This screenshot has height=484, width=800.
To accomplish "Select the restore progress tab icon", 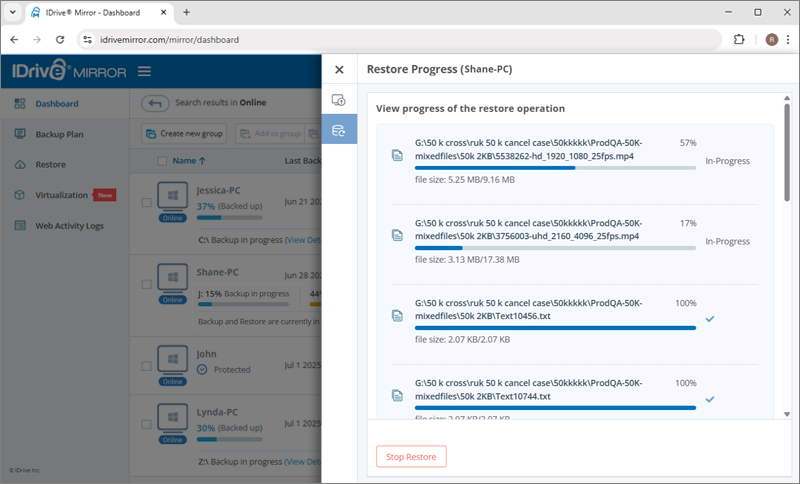I will coord(339,130).
